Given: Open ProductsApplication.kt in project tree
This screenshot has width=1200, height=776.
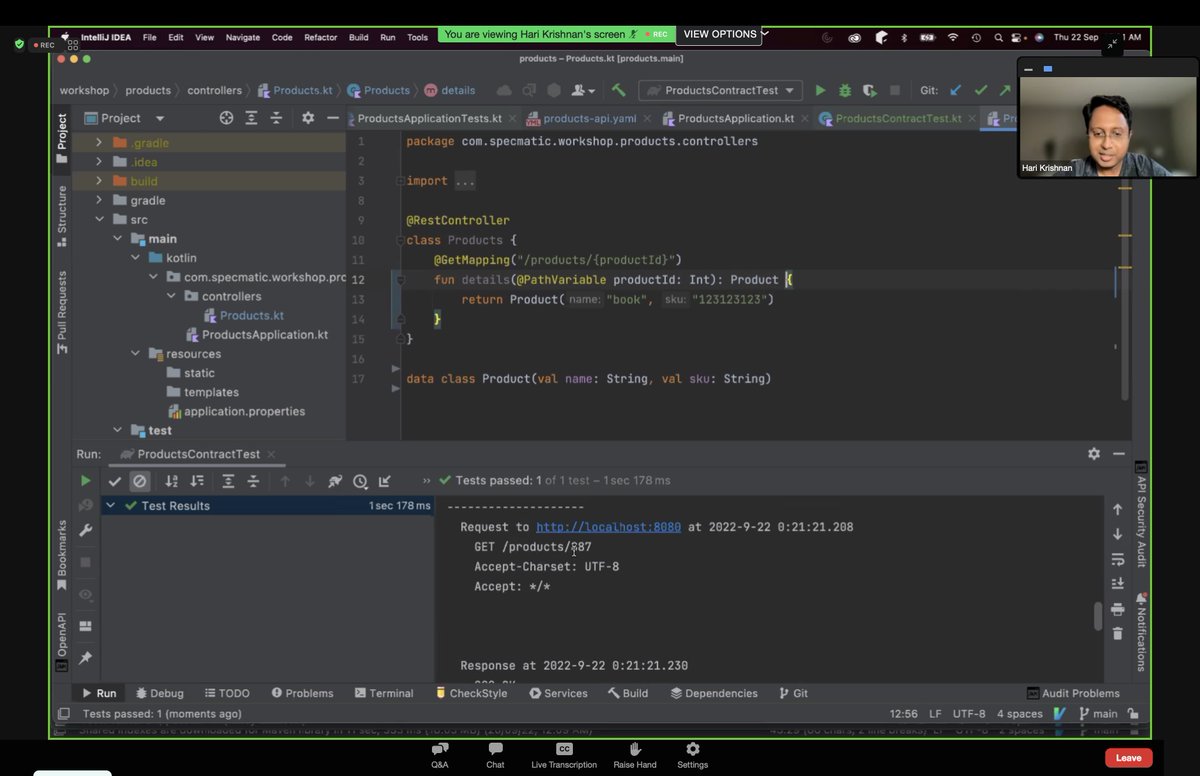Looking at the screenshot, I should (x=265, y=335).
